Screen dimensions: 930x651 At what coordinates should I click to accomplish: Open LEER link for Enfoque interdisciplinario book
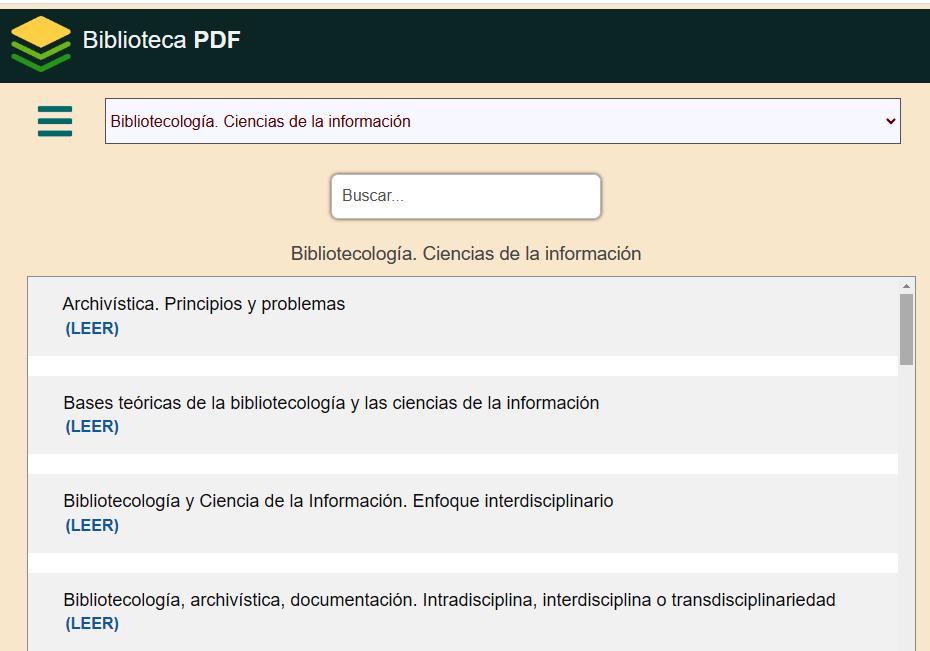[x=92, y=526]
